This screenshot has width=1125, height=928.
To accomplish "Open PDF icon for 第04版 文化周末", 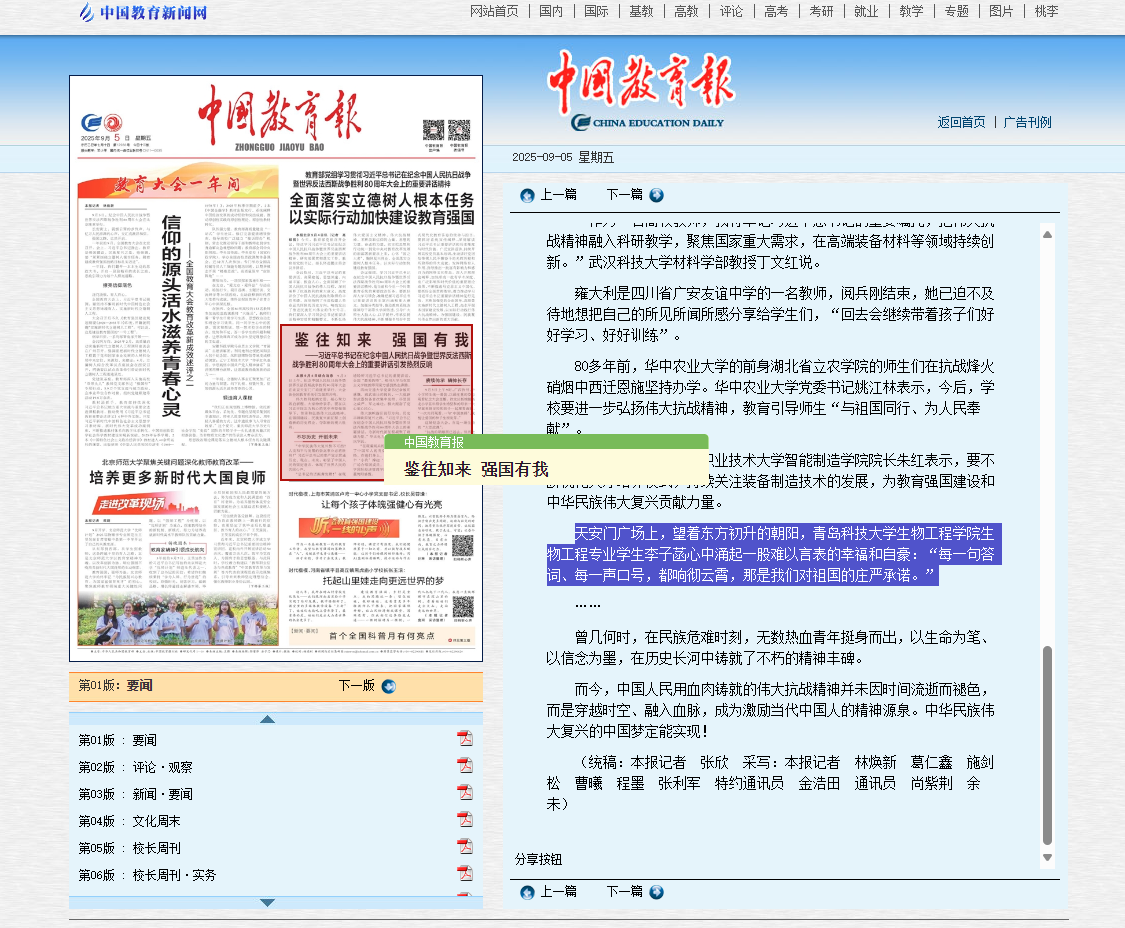I will [x=465, y=820].
